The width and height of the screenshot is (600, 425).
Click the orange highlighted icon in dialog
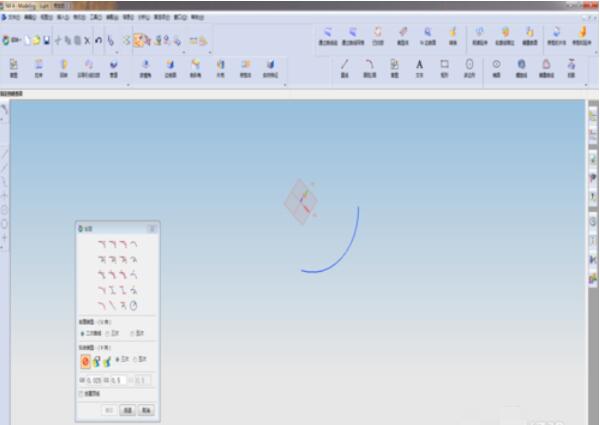[86, 360]
